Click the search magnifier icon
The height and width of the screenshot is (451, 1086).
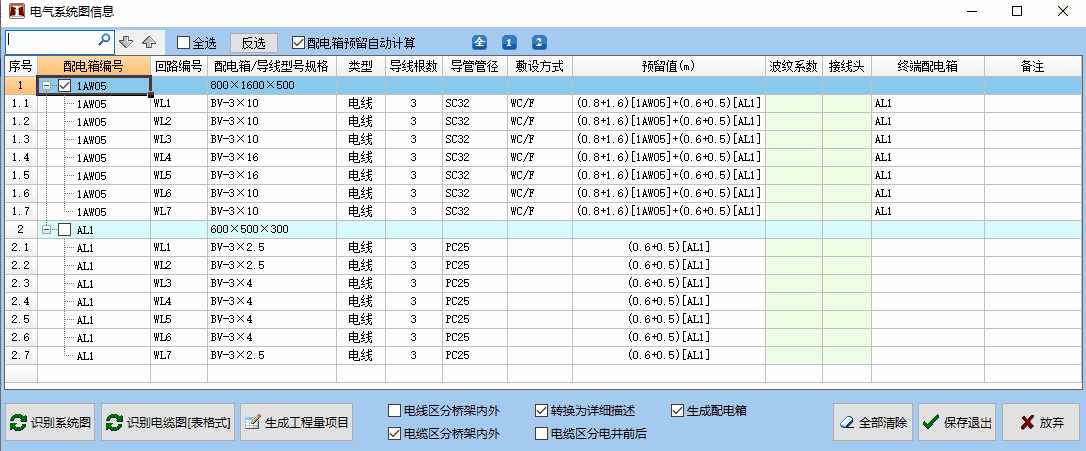pos(104,41)
